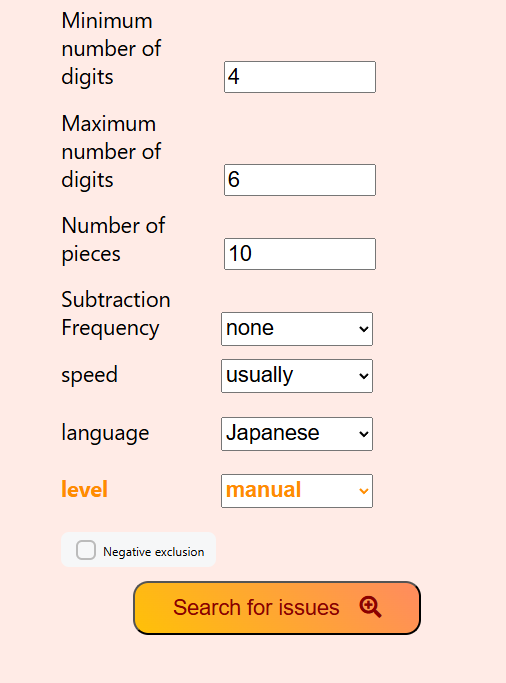Click the language label text

[105, 433]
